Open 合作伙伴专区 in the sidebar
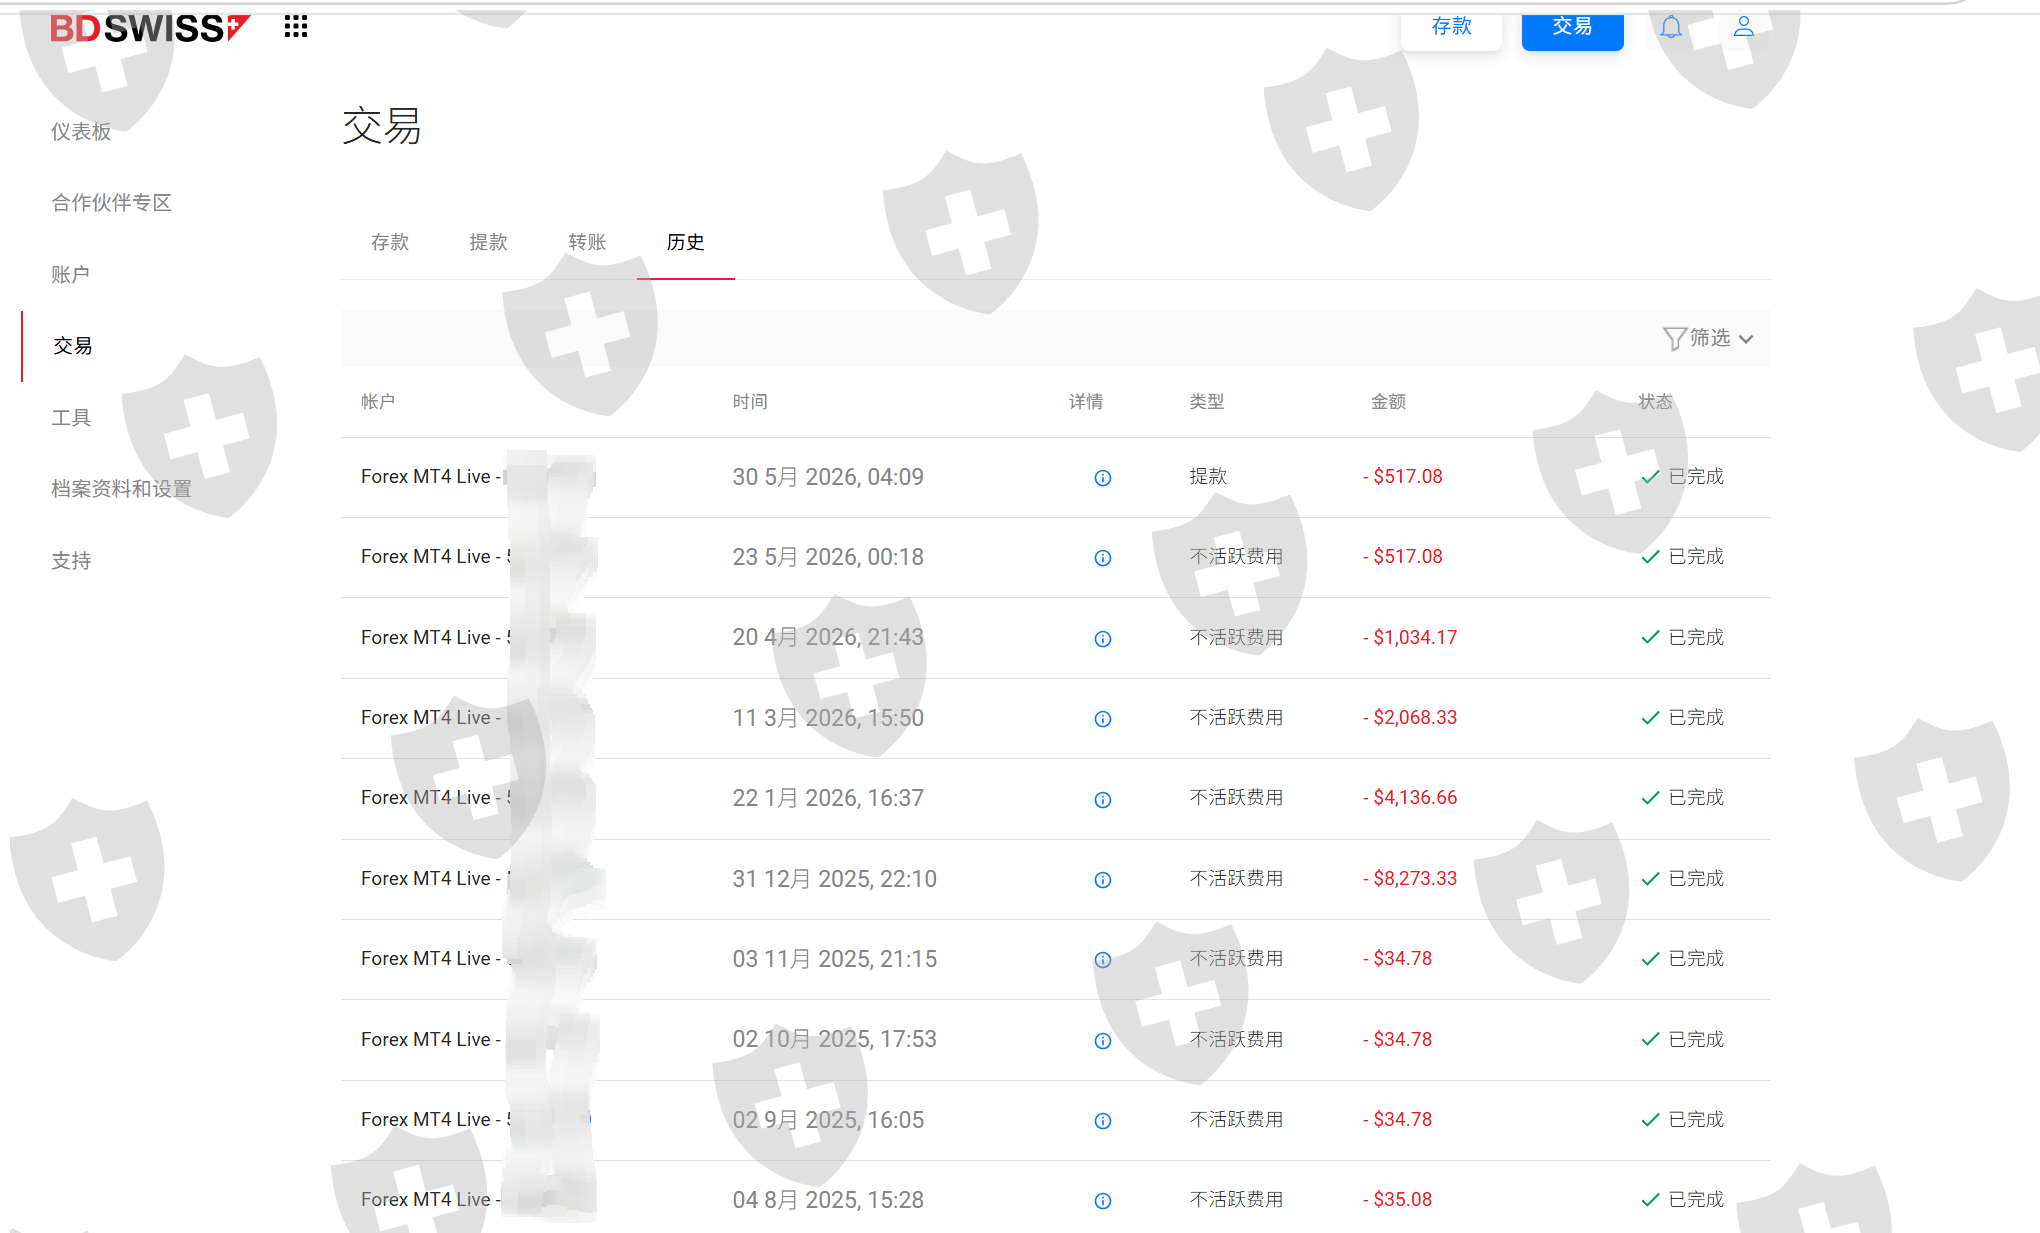The image size is (2040, 1233). click(111, 202)
